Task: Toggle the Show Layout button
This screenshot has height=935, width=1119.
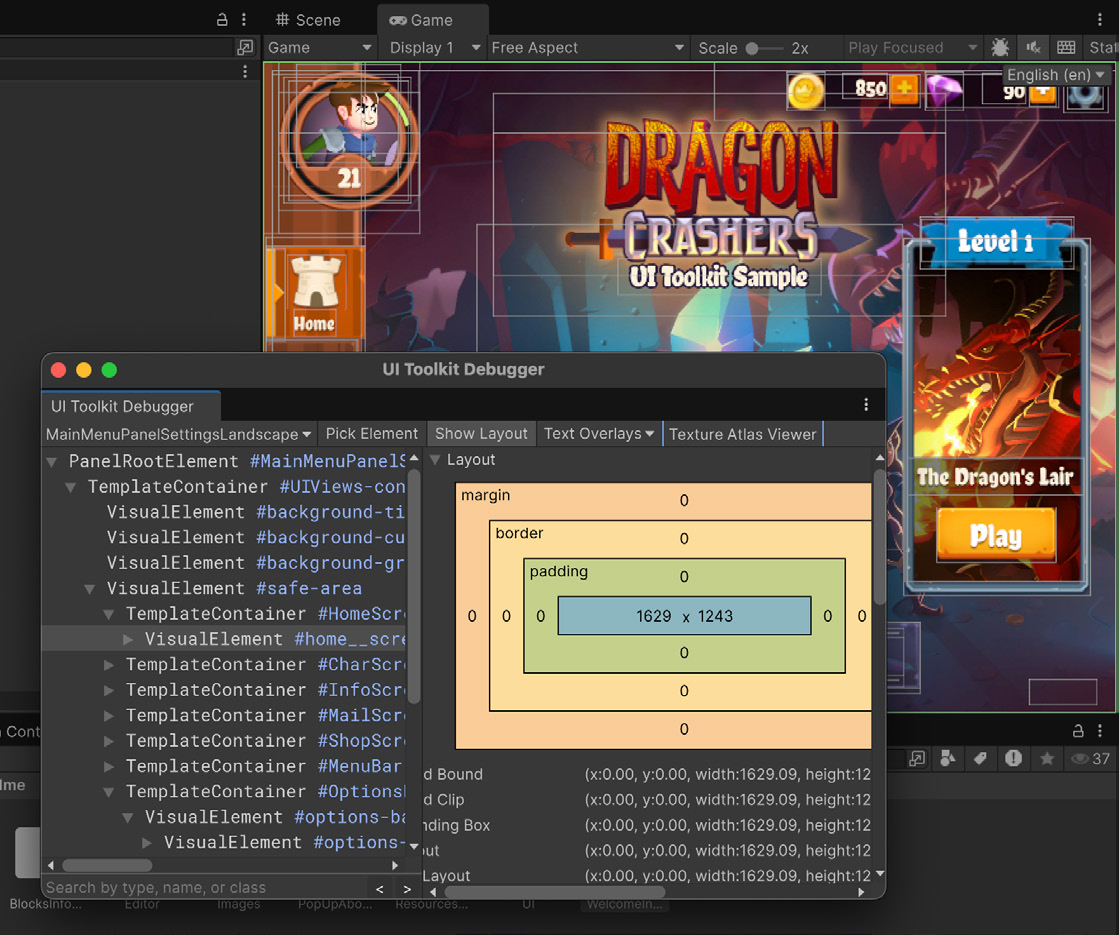Action: [481, 434]
